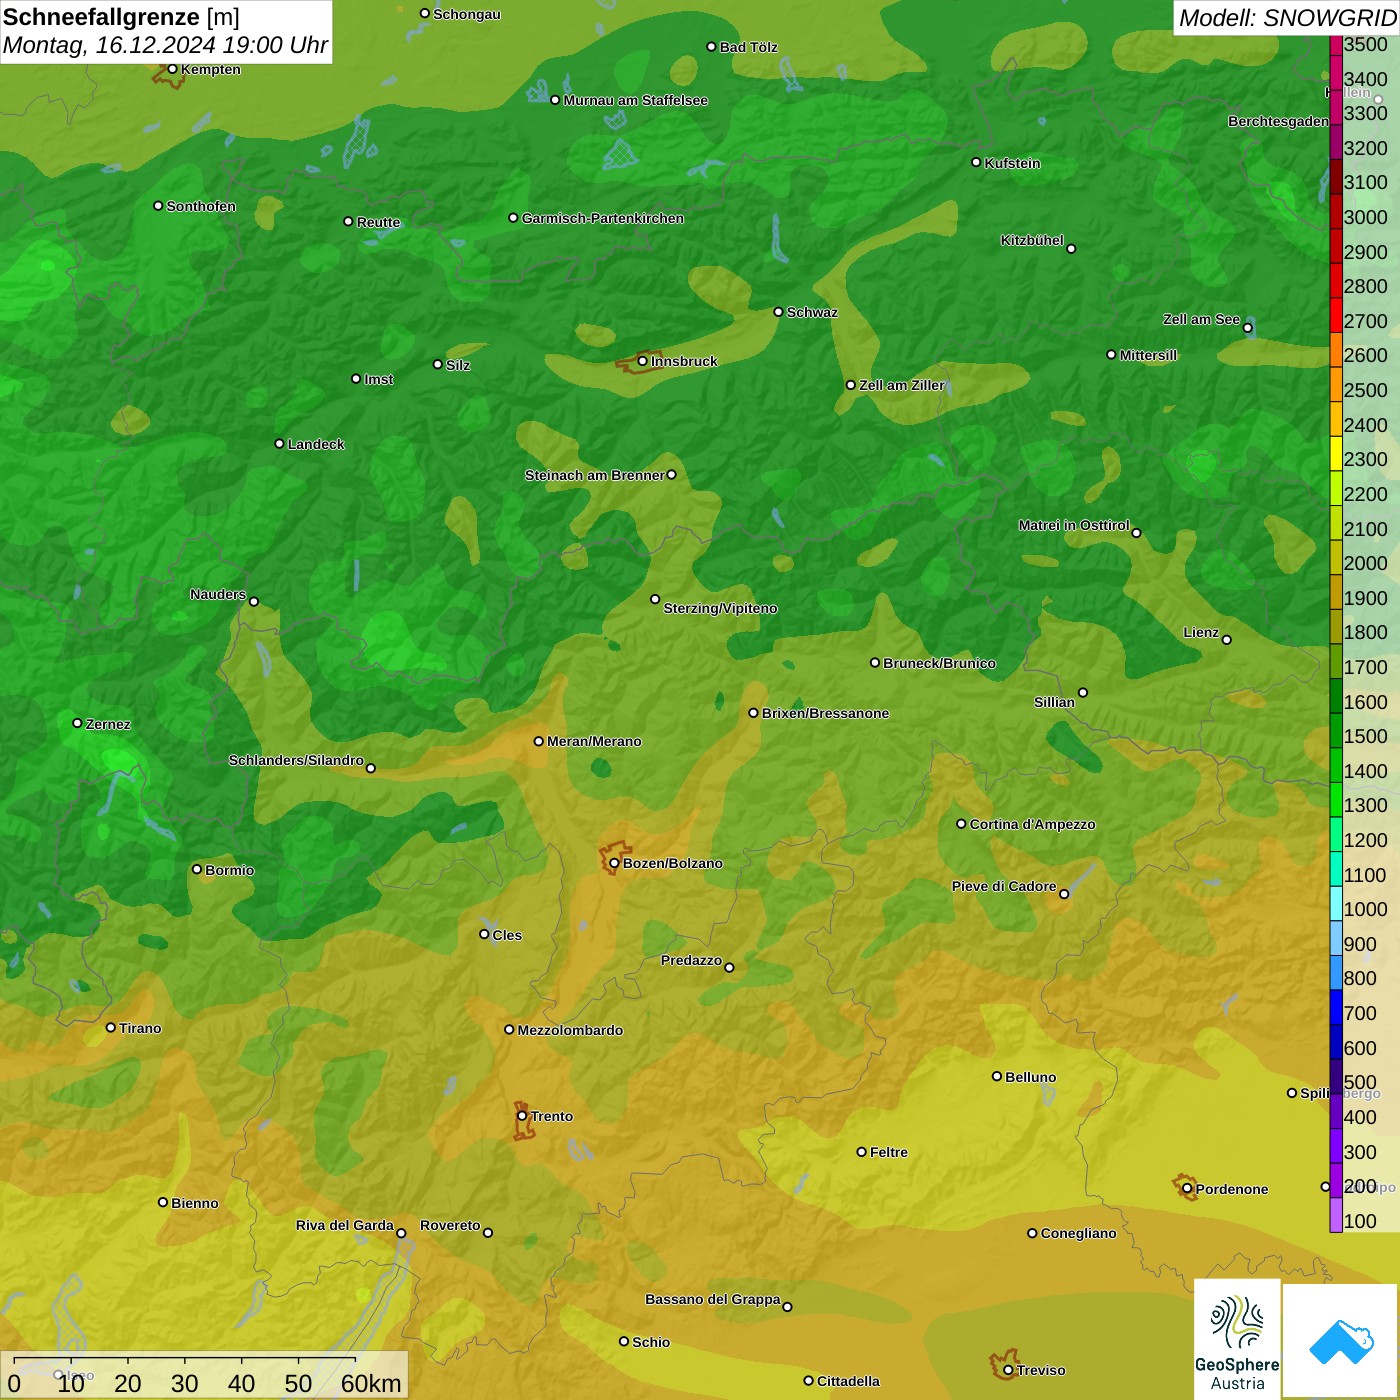The image size is (1400, 1400).
Task: Click the Garmisch-Partenkirchen label
Action: [603, 218]
